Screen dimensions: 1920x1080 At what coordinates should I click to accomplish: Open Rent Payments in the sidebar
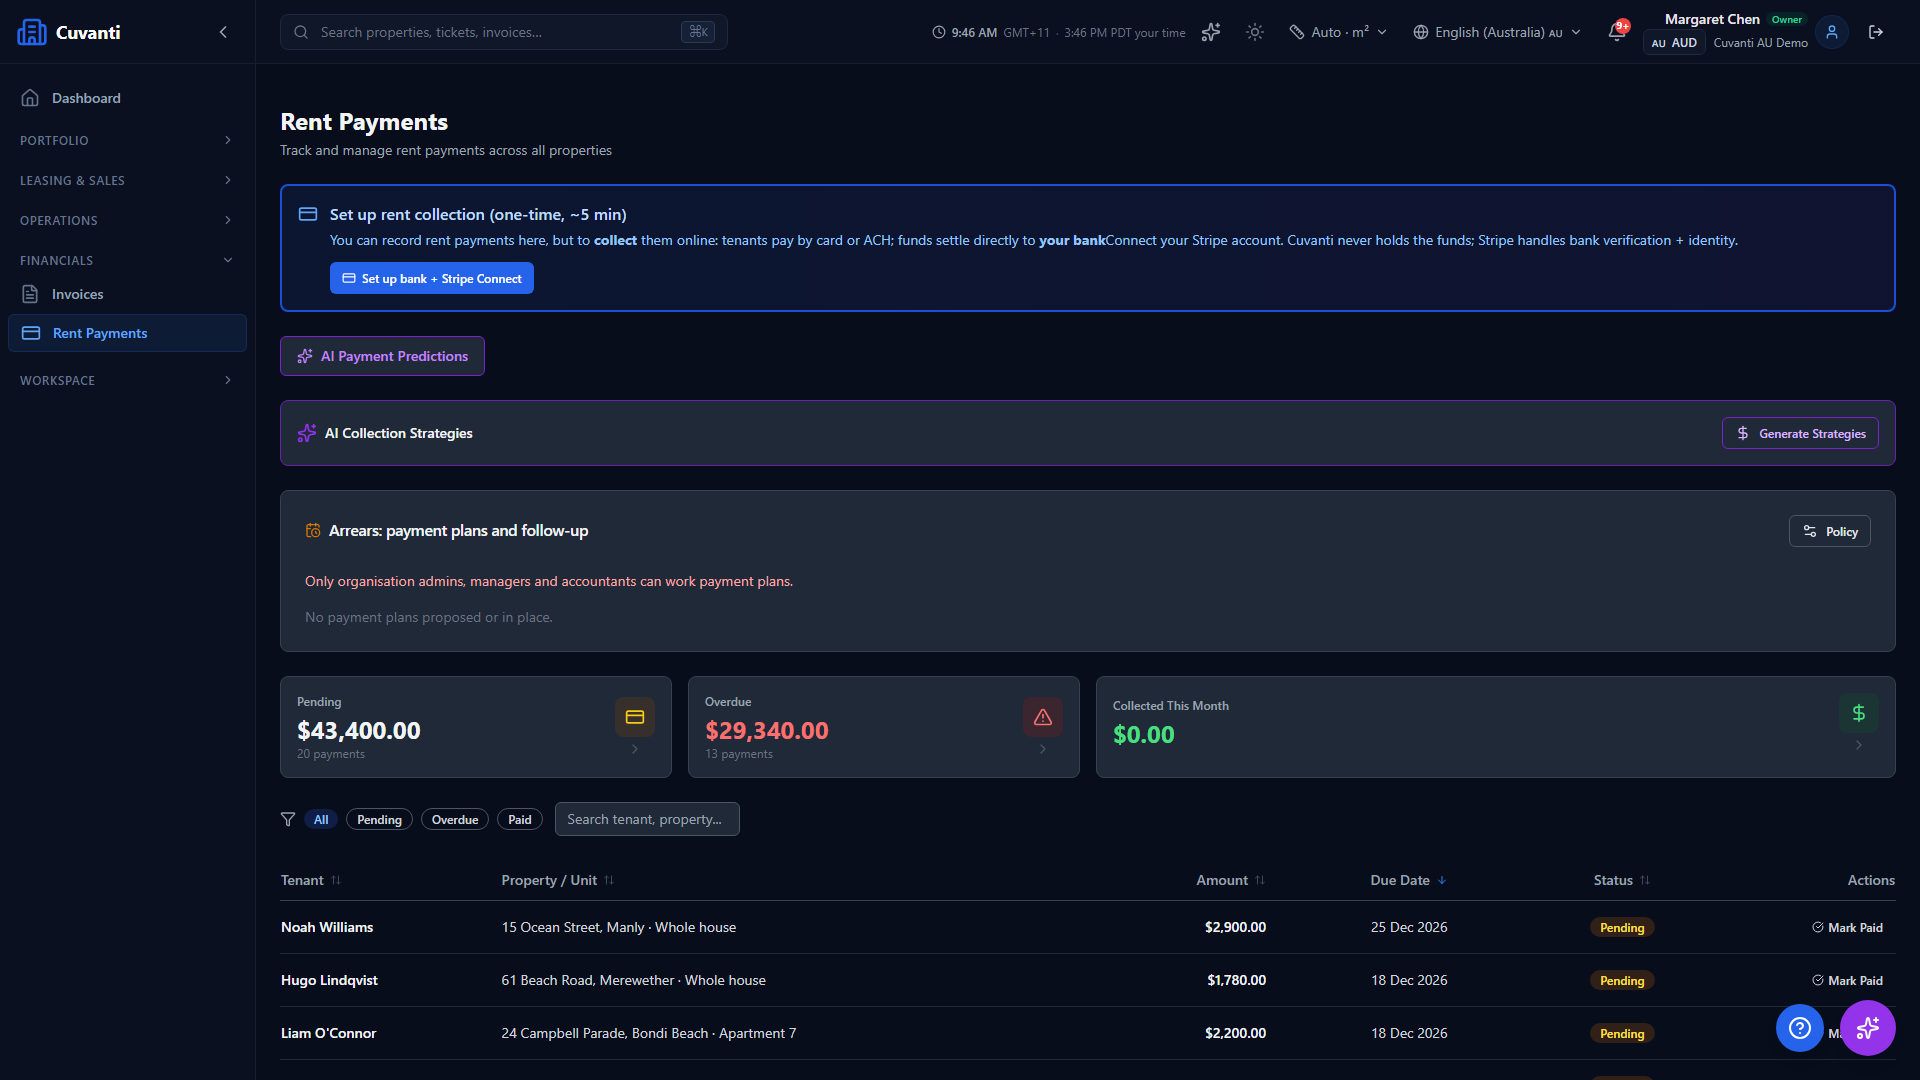pos(127,333)
